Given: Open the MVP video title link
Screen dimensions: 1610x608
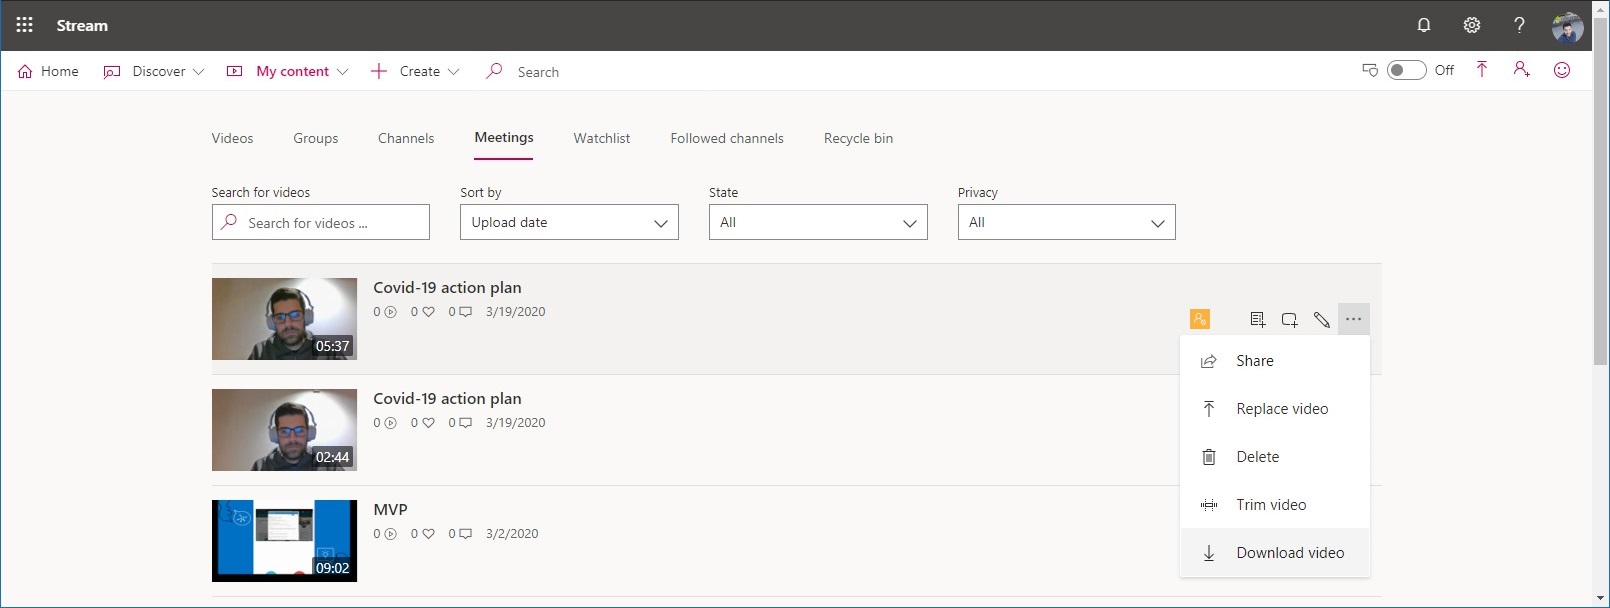Looking at the screenshot, I should [390, 510].
